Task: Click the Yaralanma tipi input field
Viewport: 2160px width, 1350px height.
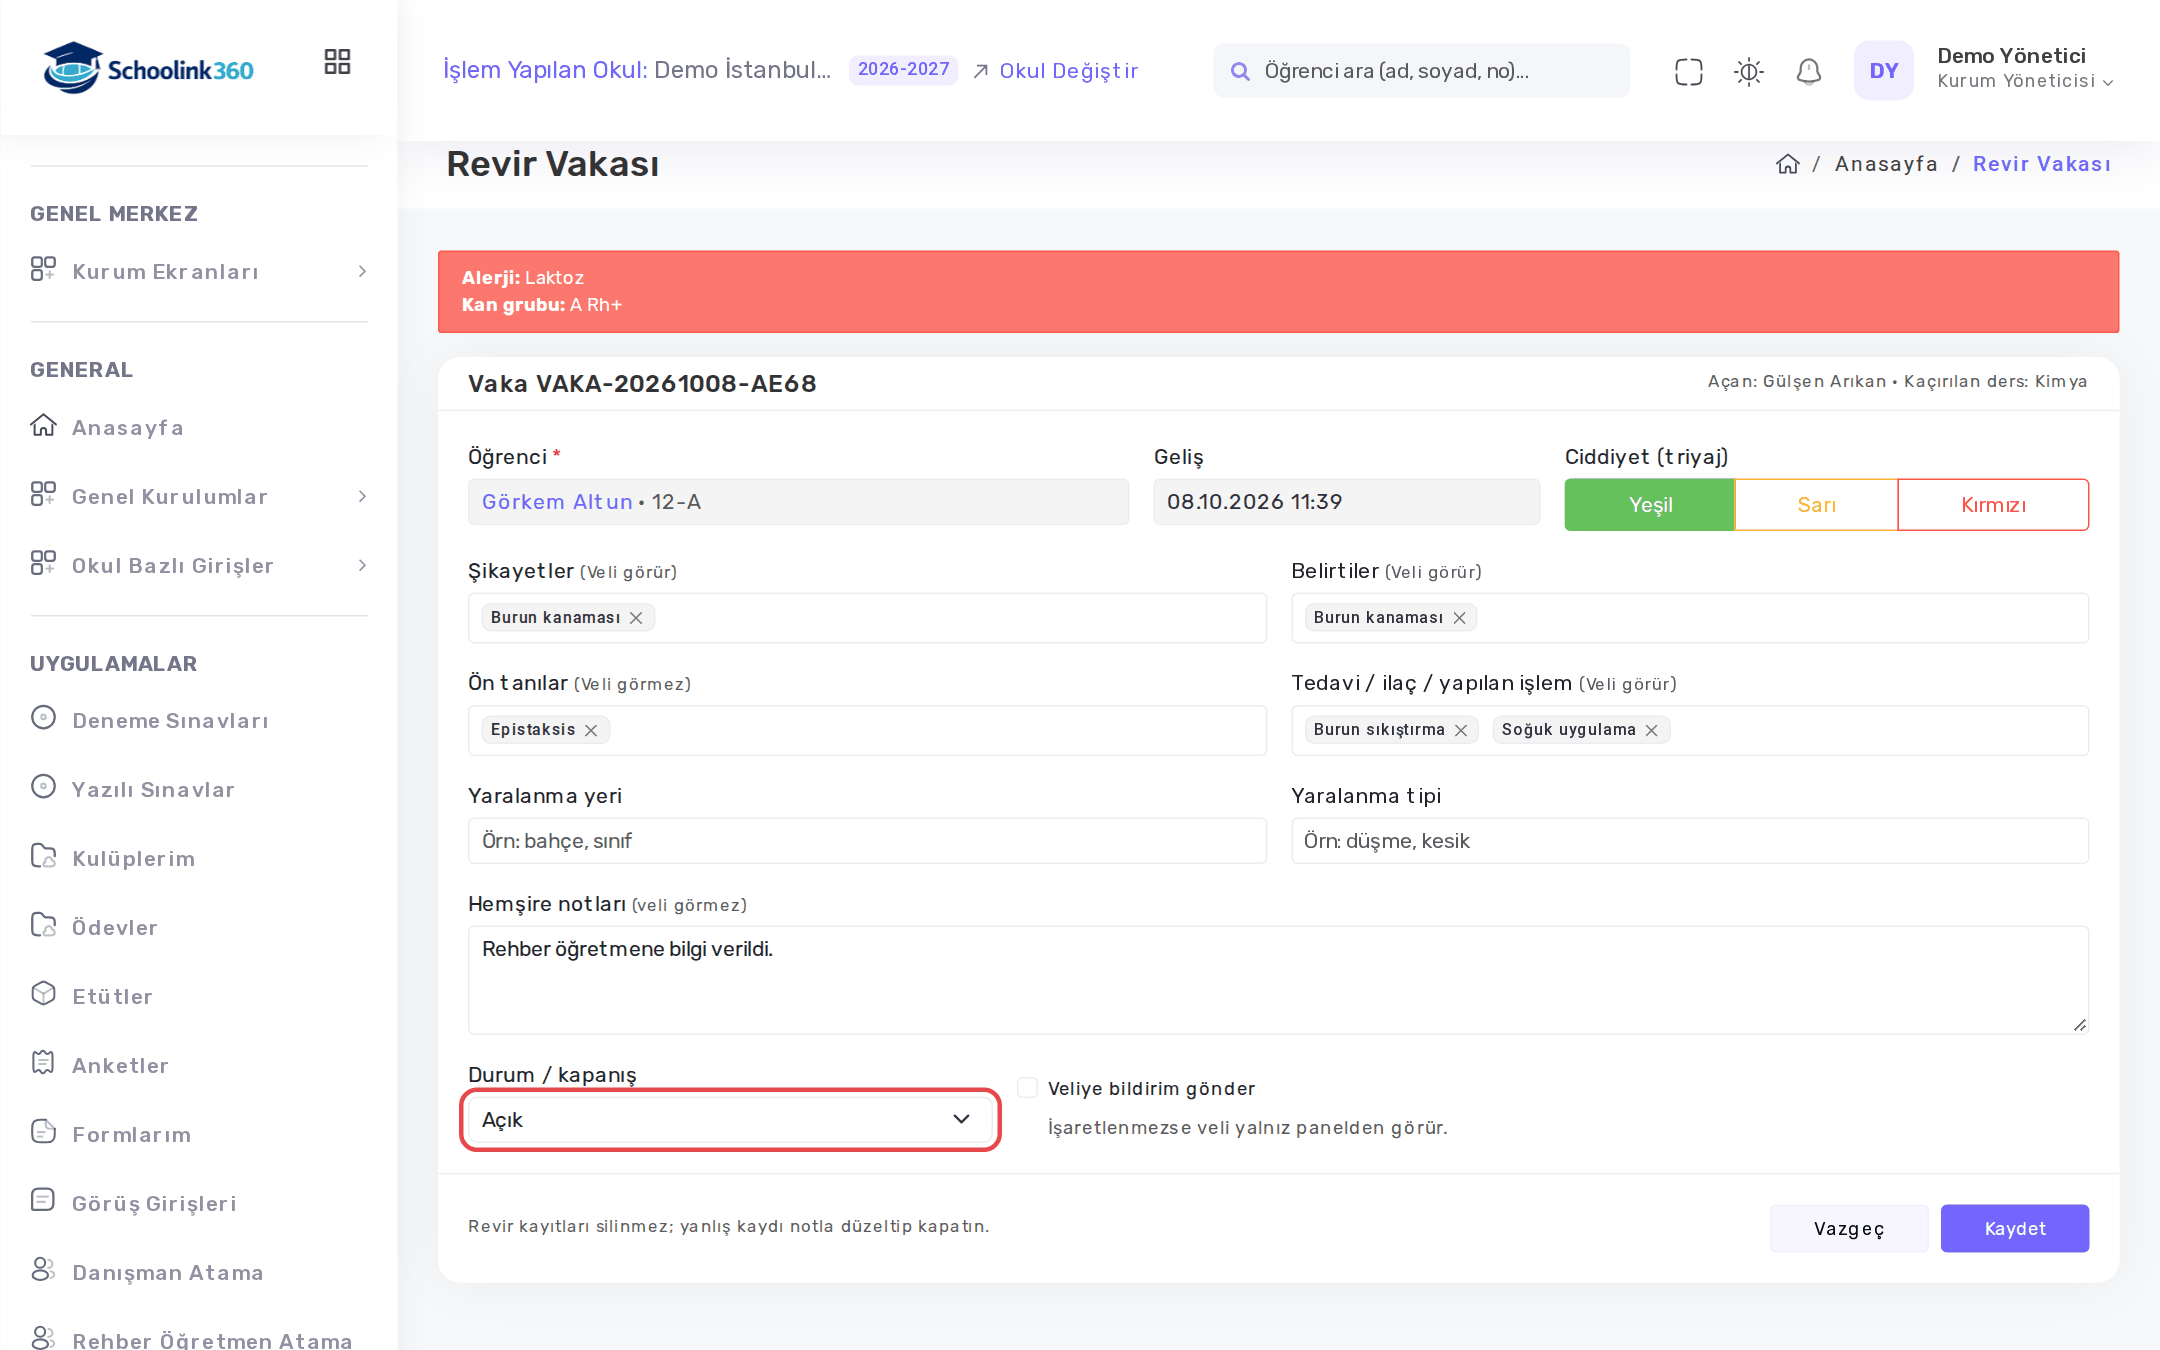Action: (1690, 841)
